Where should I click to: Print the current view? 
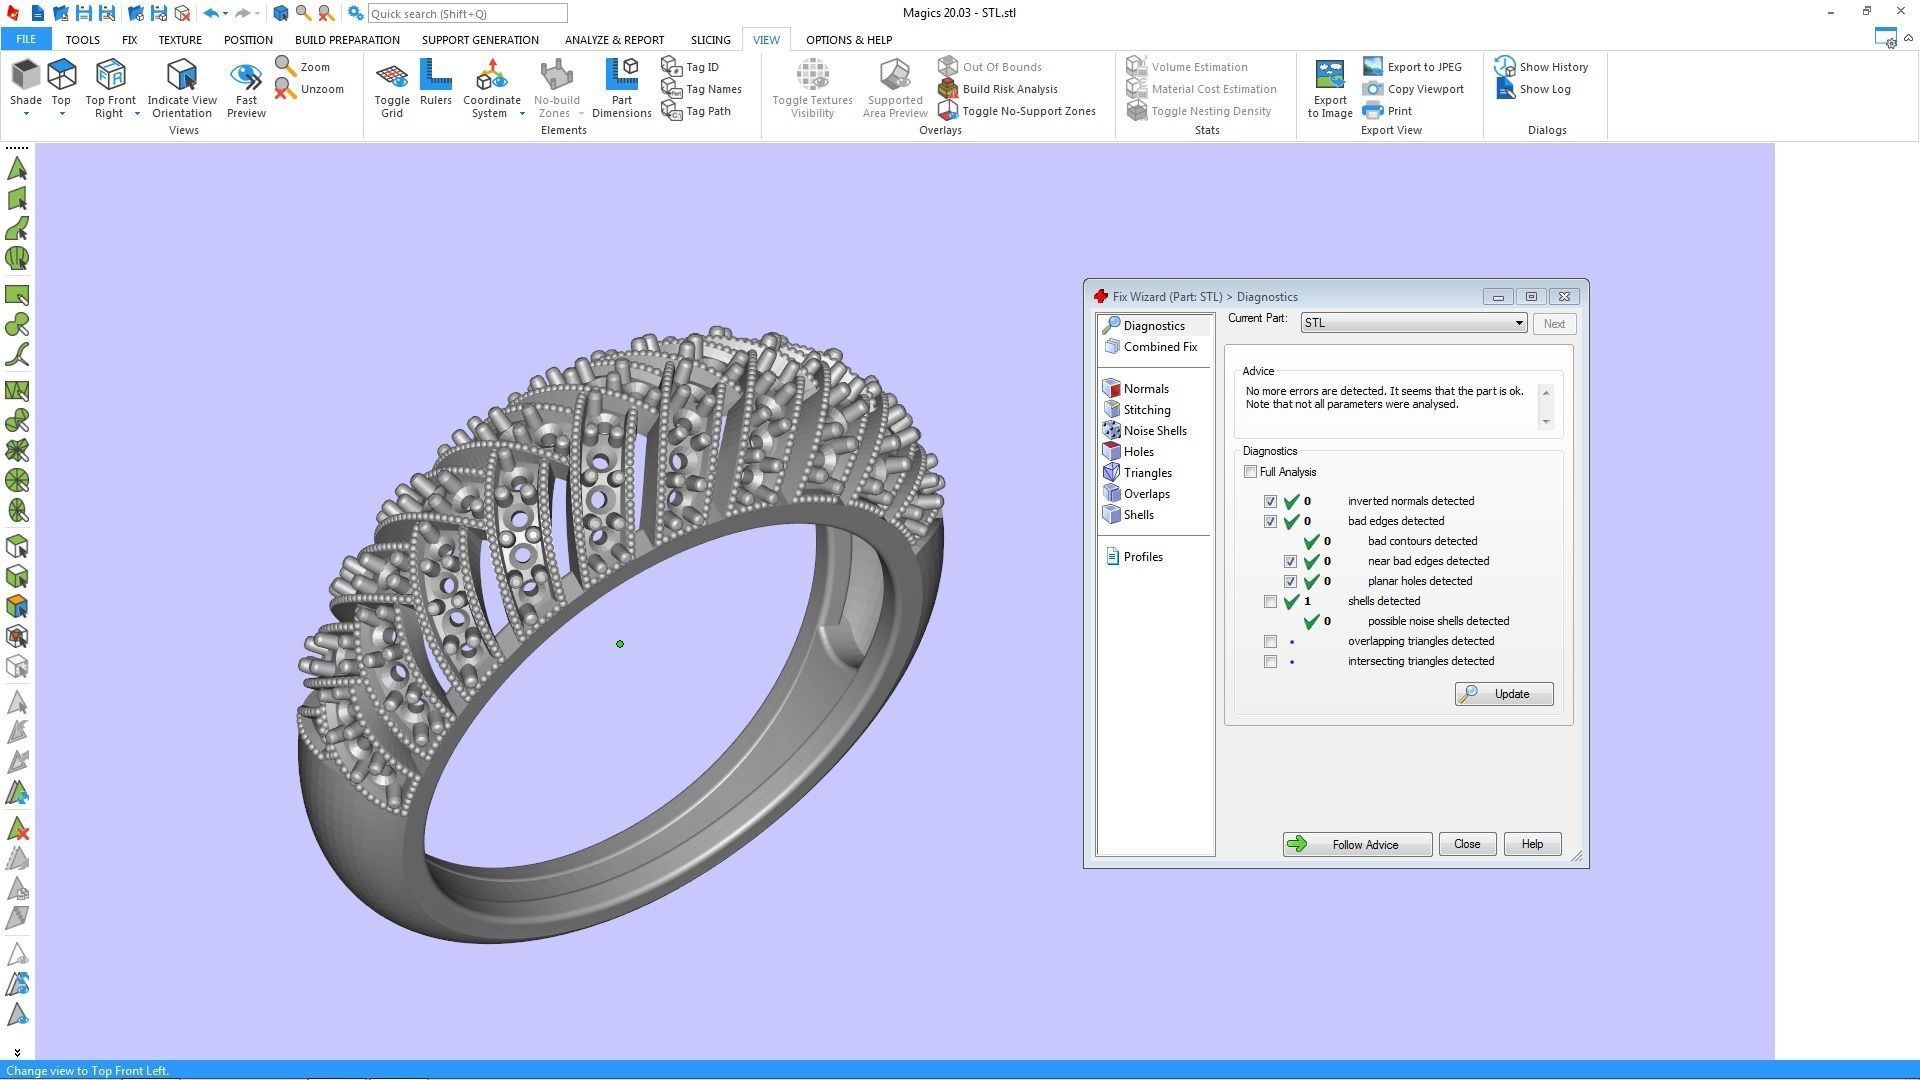click(1388, 111)
